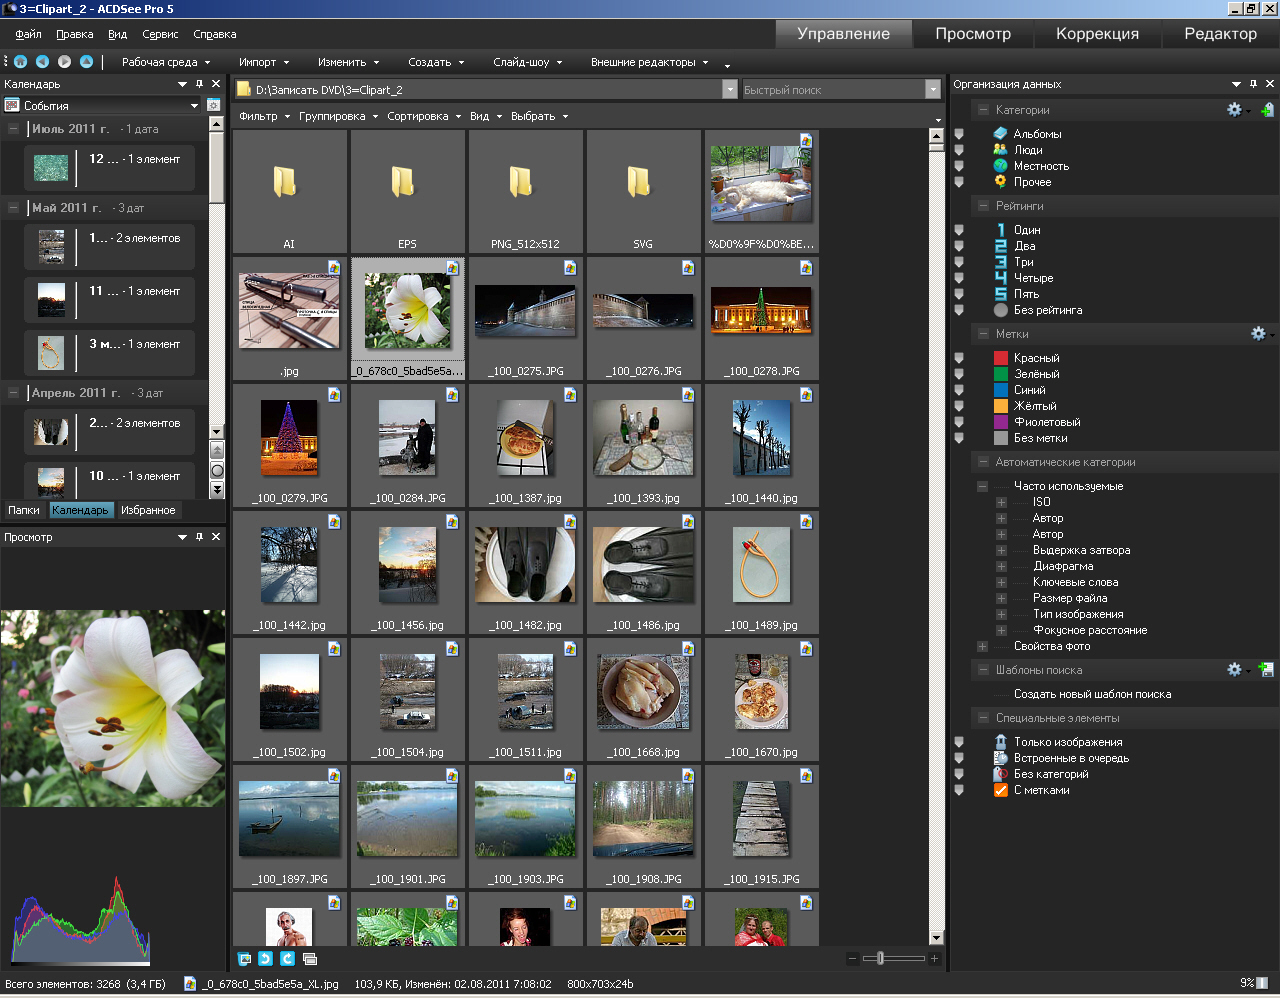Click the rotate right icon below thumbnails
This screenshot has width=1280, height=998.
(x=287, y=958)
